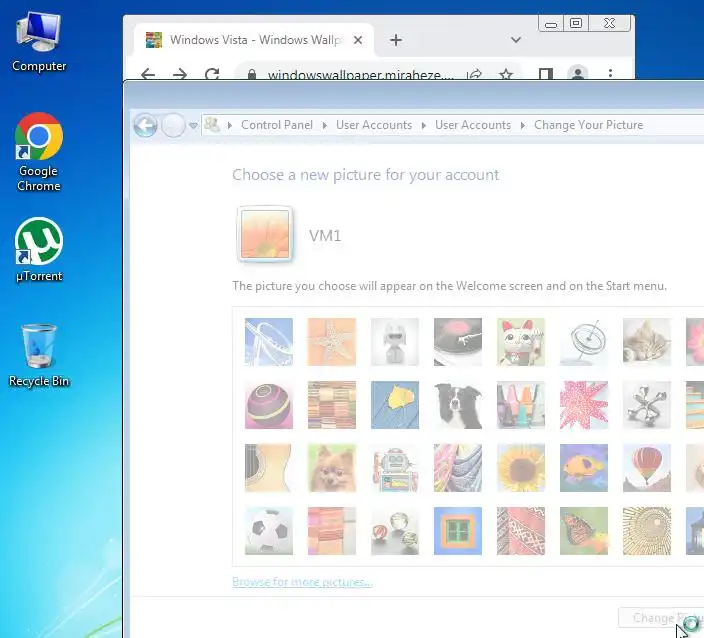The height and width of the screenshot is (638, 704).
Task: Reload the page in Chrome
Action: 212,74
